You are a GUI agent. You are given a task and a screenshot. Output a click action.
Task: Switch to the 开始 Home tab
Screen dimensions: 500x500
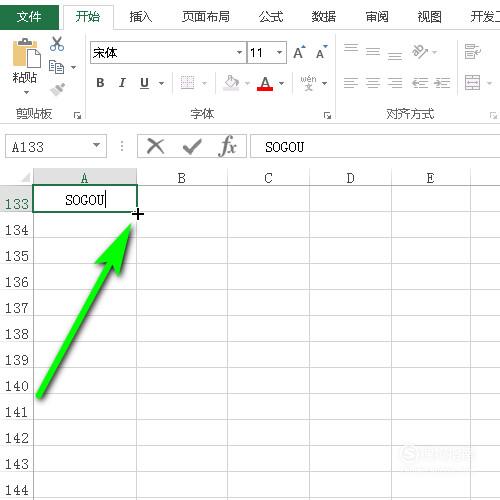click(x=88, y=16)
